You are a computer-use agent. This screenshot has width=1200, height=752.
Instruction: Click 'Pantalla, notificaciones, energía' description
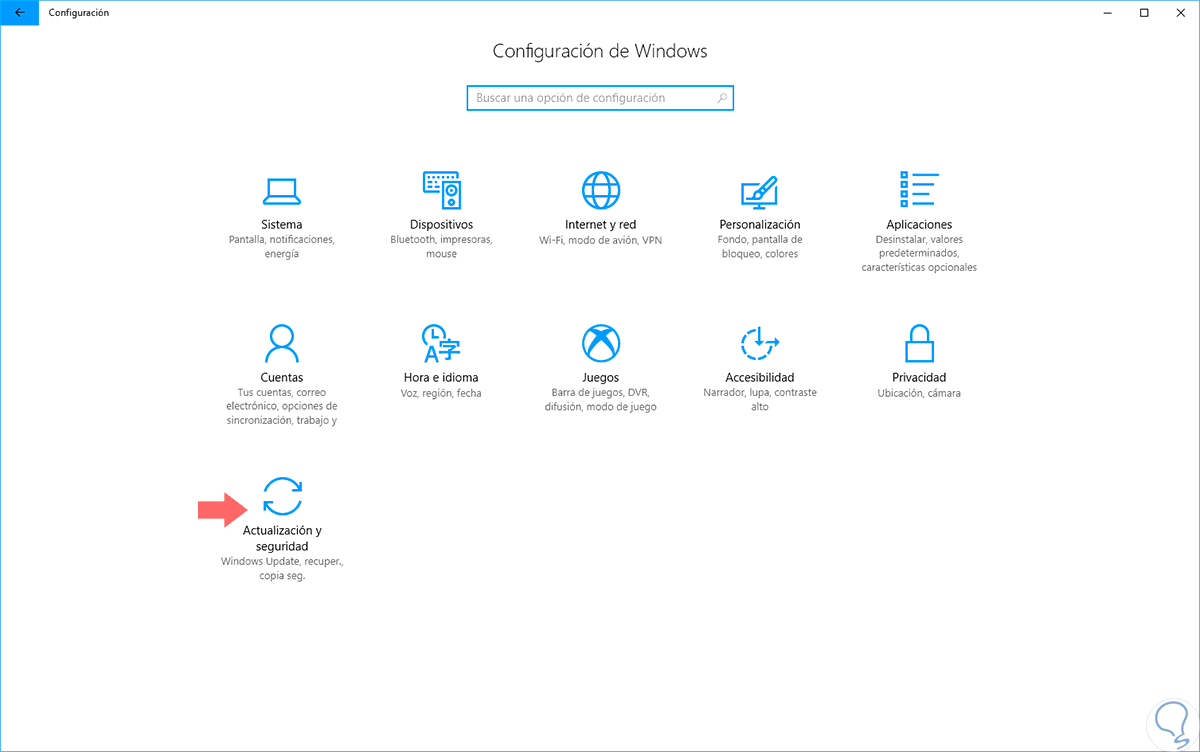(281, 247)
